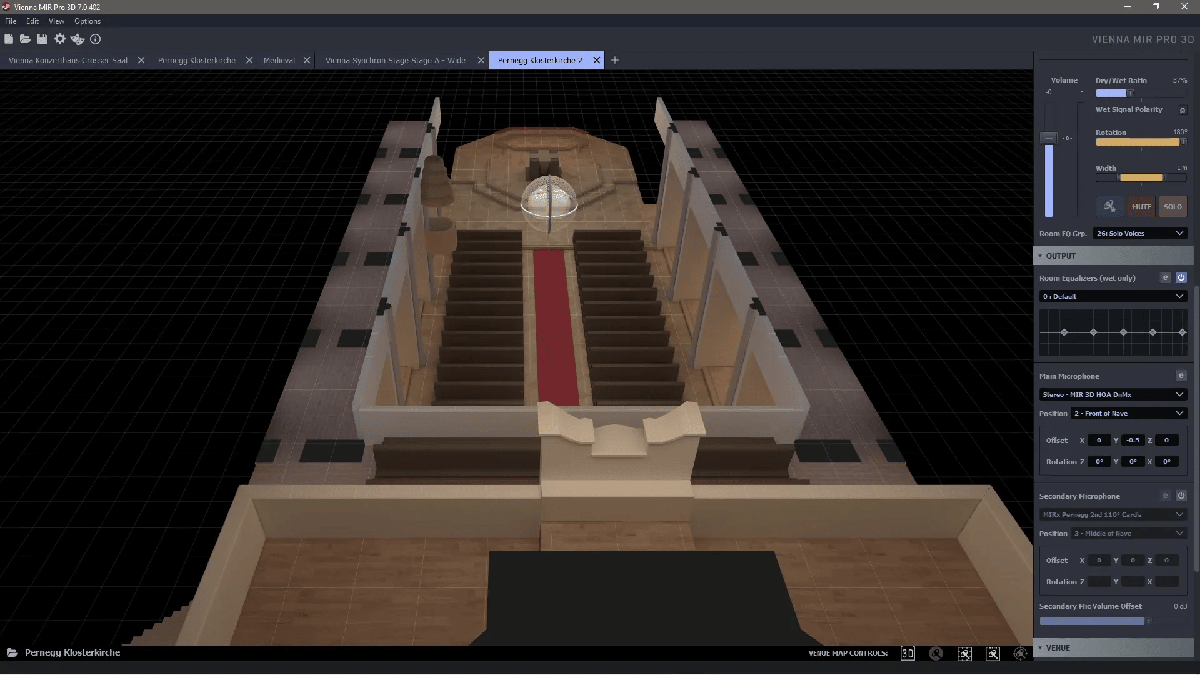This screenshot has height=675, width=1200.
Task: Click the New project icon in the toolbar
Action: tap(9, 39)
